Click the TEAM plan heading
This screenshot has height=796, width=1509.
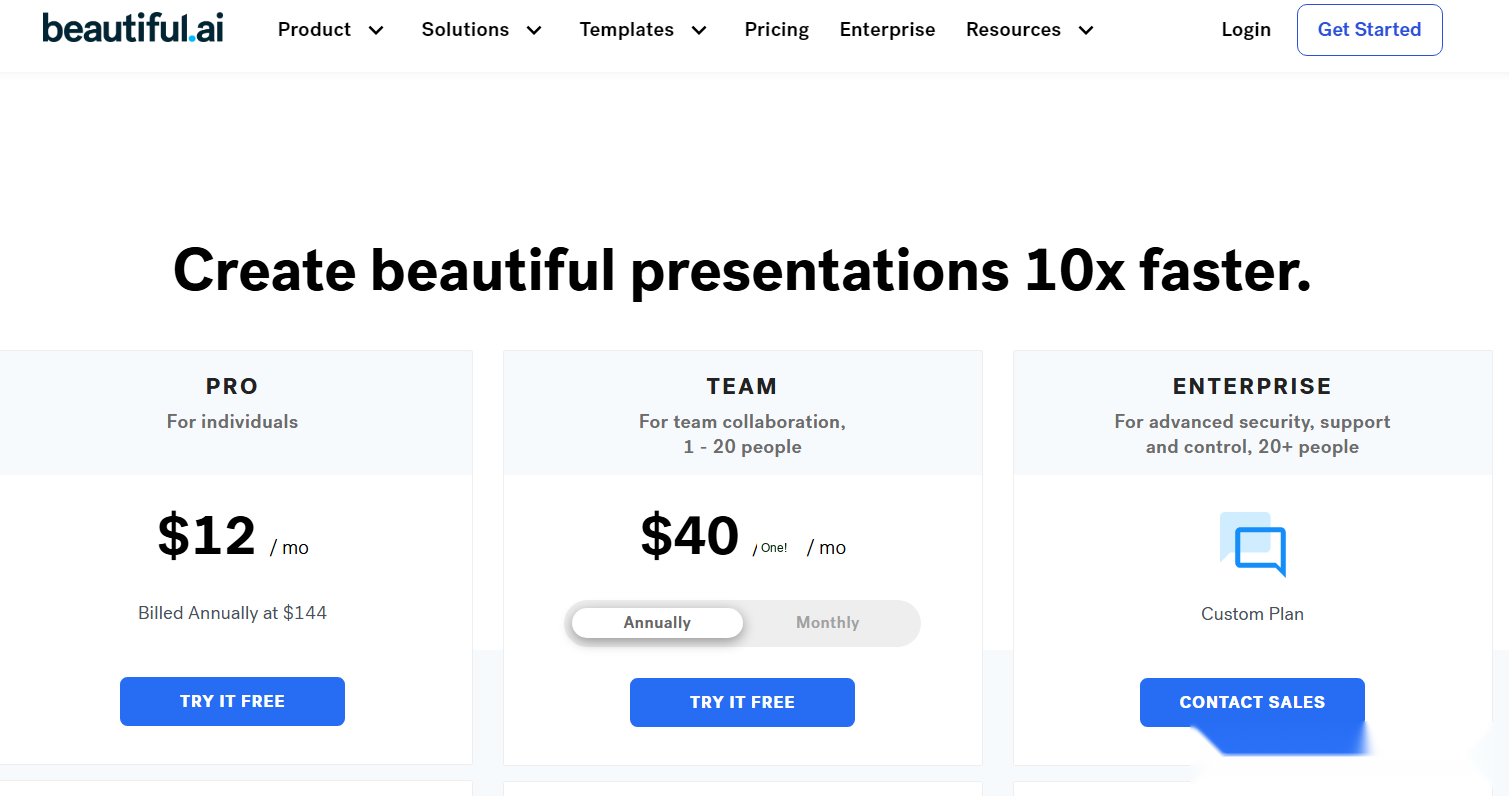pyautogui.click(x=742, y=386)
